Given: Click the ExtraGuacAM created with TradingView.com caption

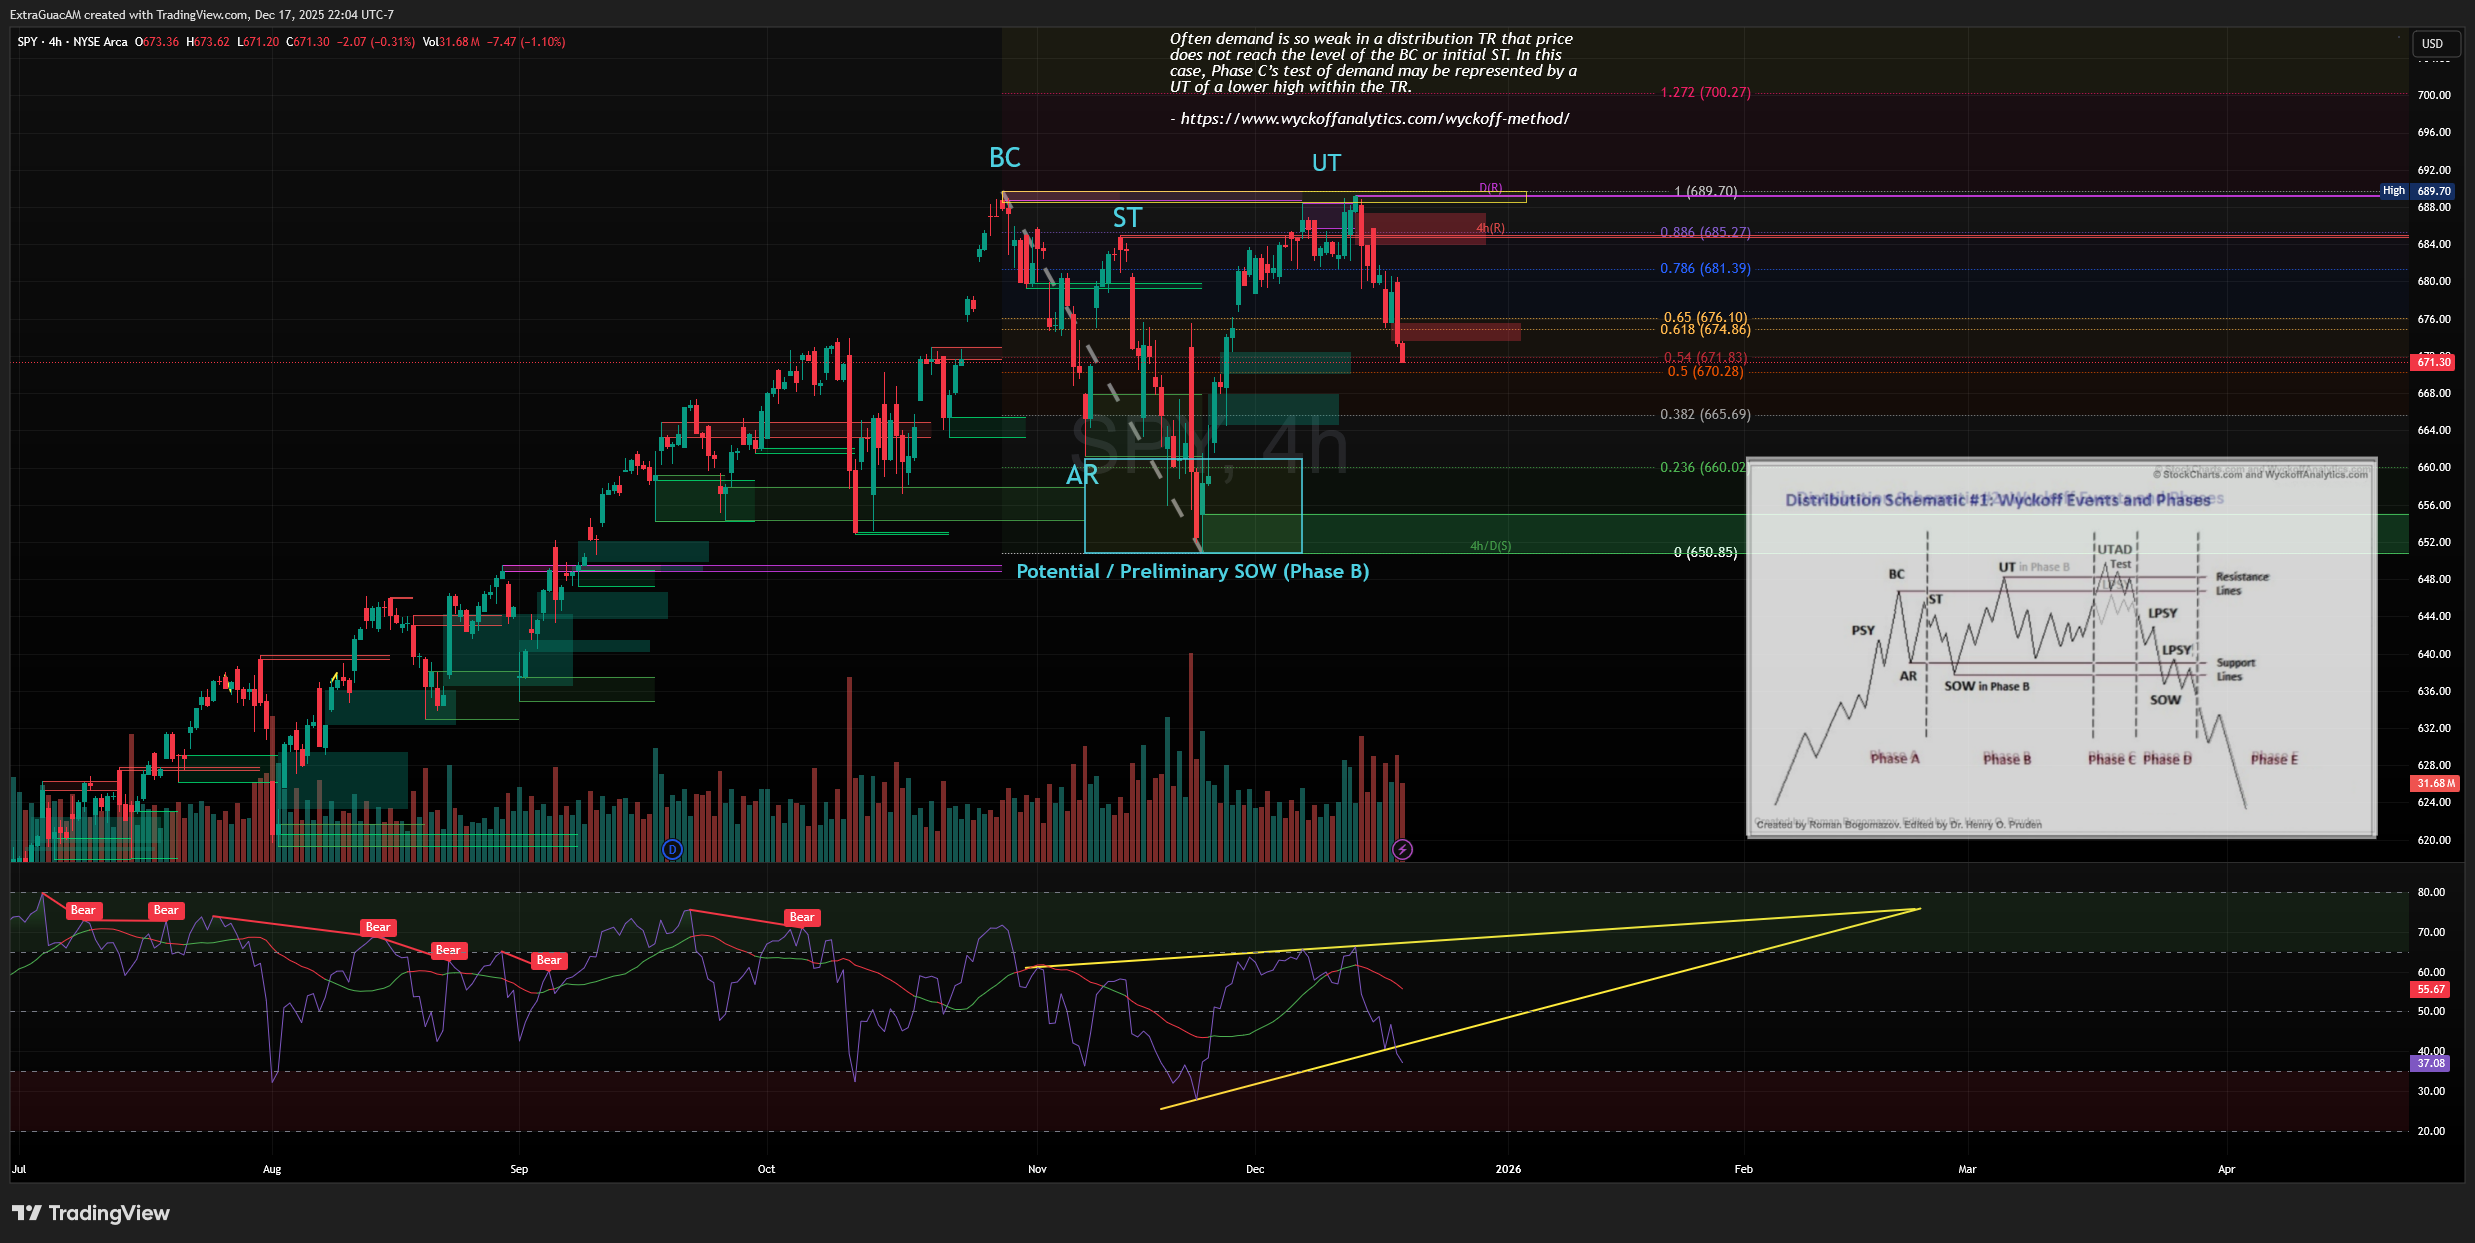Looking at the screenshot, I should (x=202, y=15).
